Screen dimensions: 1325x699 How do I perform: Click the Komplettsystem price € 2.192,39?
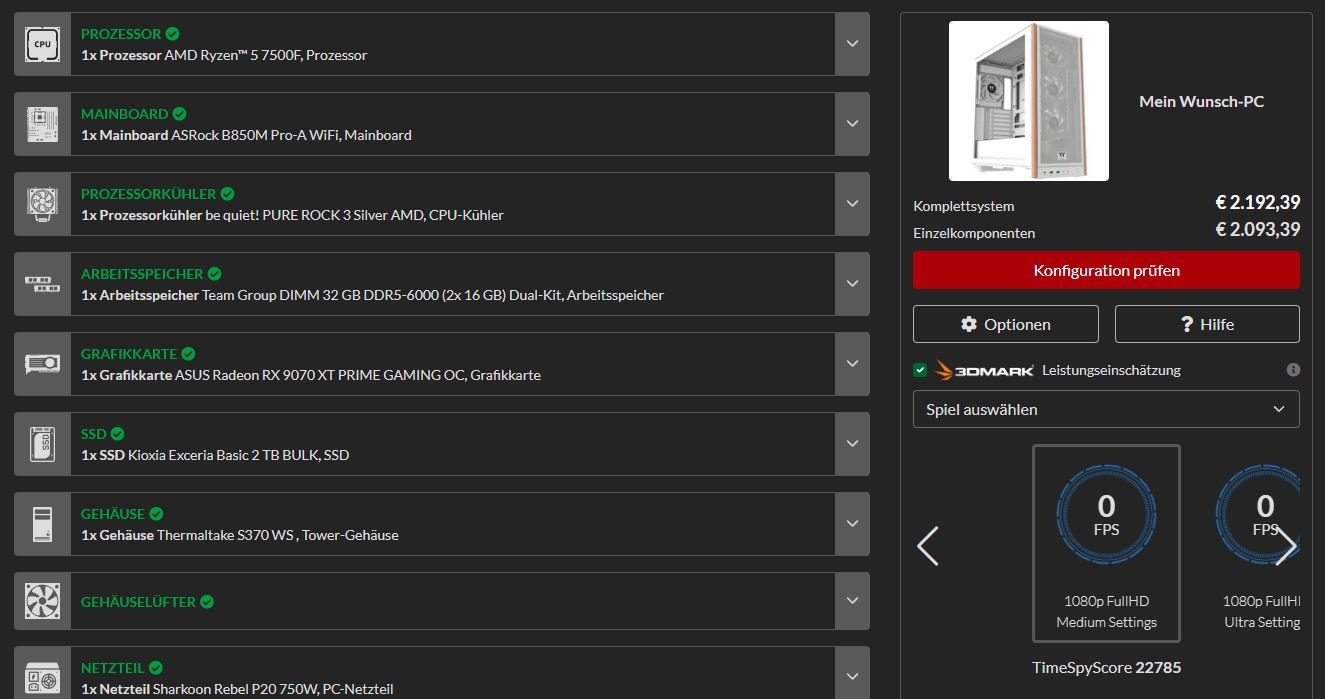point(1257,203)
